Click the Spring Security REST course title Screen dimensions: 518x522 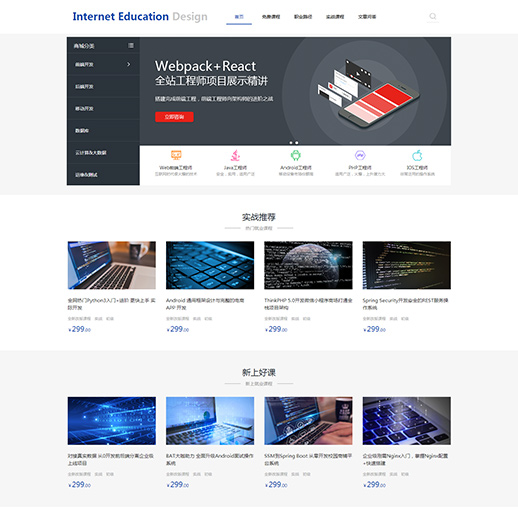point(405,304)
